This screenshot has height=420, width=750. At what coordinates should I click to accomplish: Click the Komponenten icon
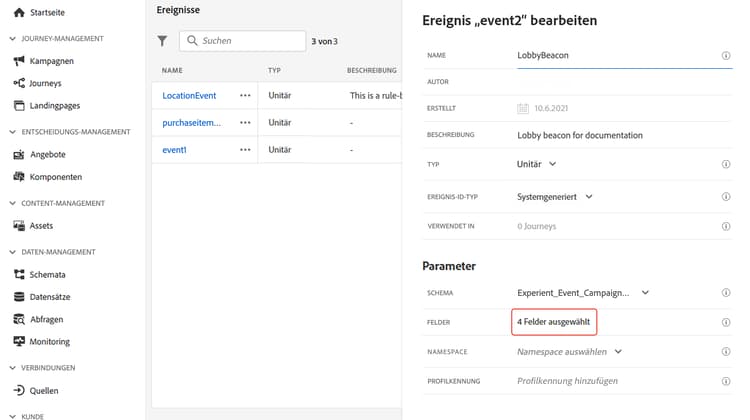coord(19,177)
